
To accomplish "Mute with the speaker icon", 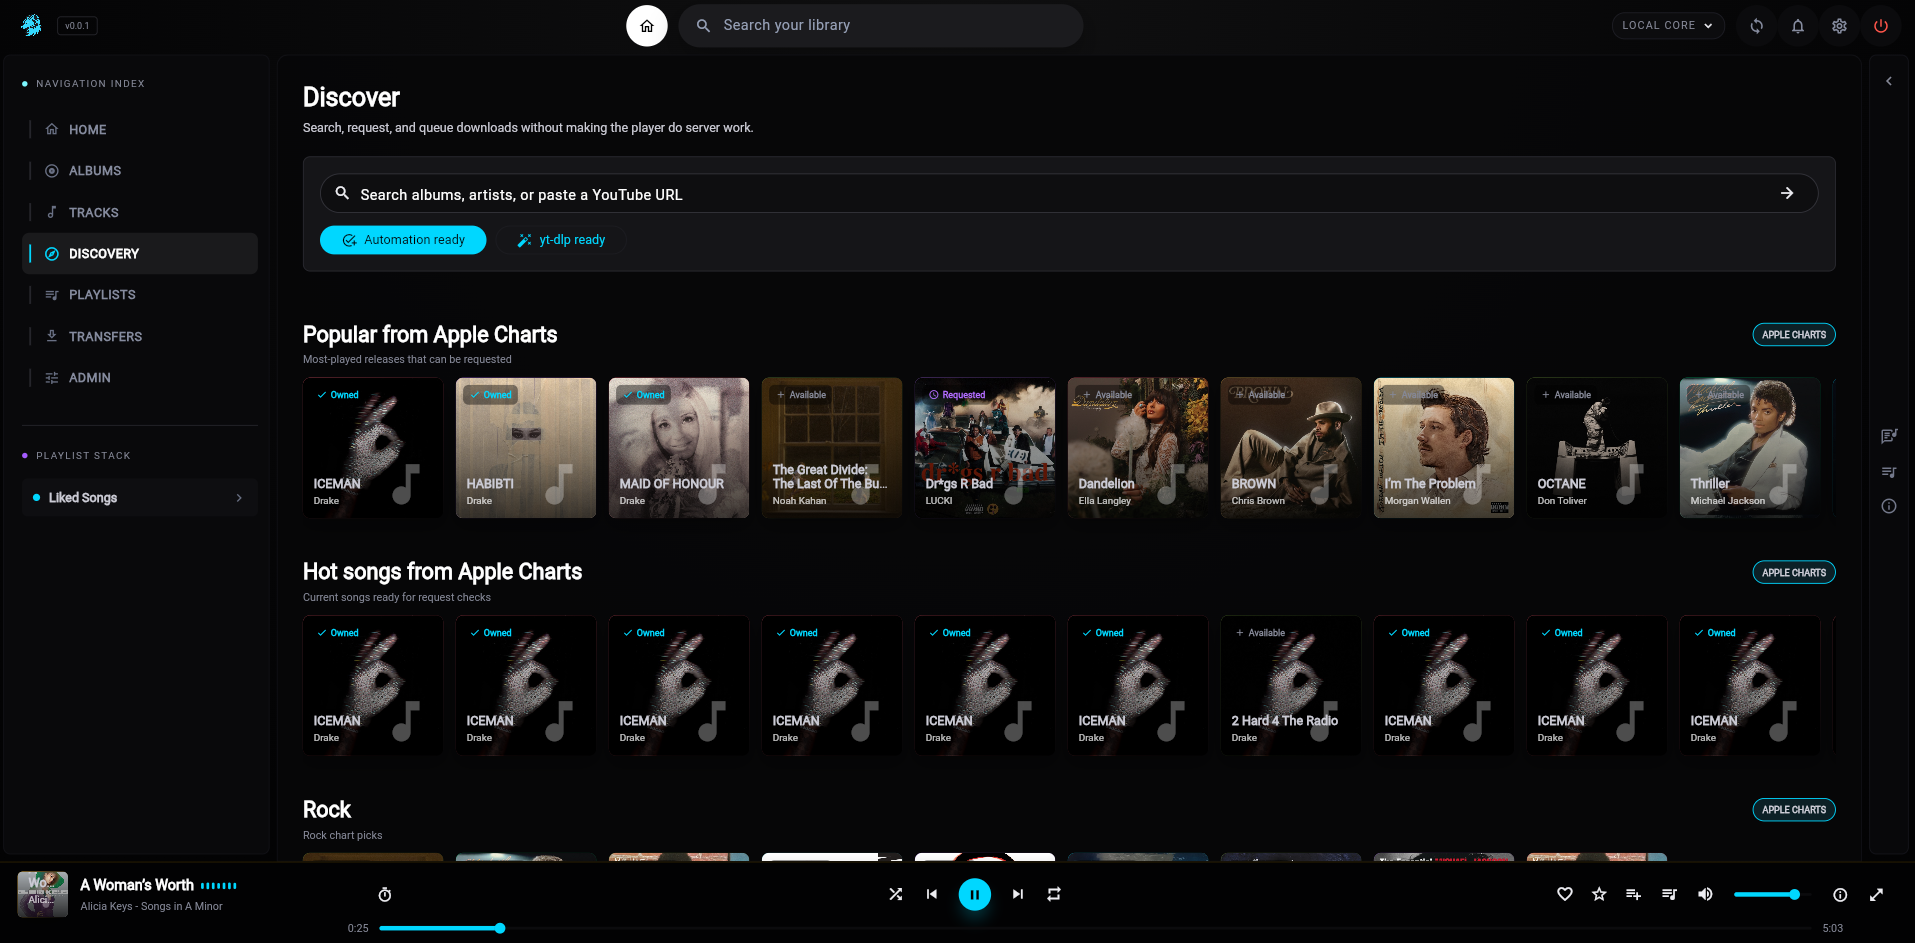I will (1705, 894).
